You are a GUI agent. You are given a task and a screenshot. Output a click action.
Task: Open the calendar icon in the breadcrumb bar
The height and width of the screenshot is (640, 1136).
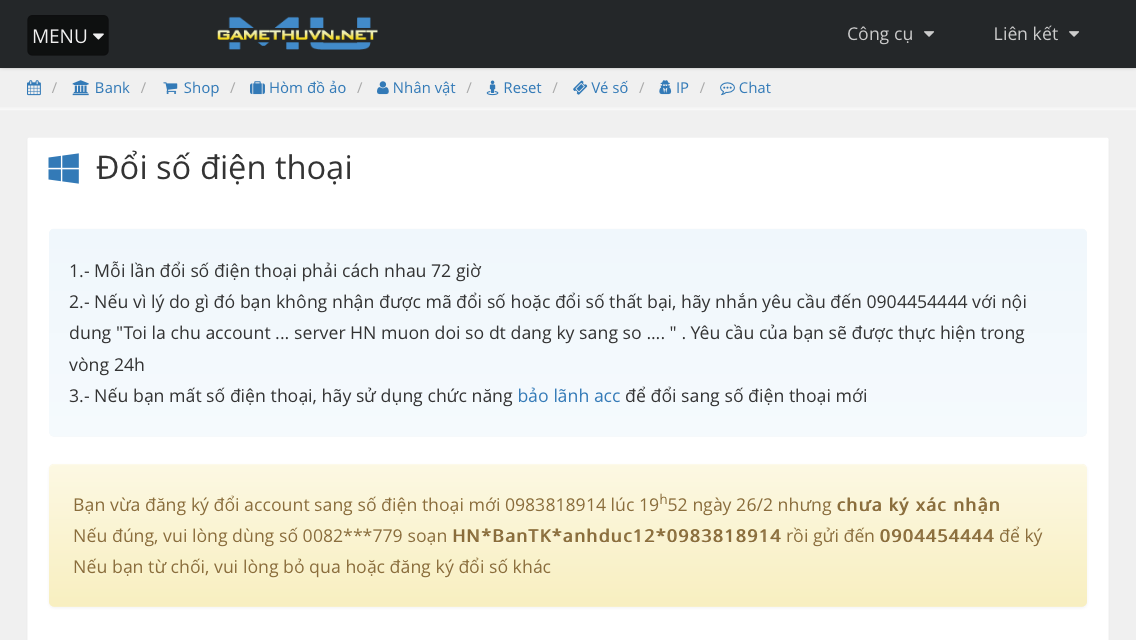[33, 88]
